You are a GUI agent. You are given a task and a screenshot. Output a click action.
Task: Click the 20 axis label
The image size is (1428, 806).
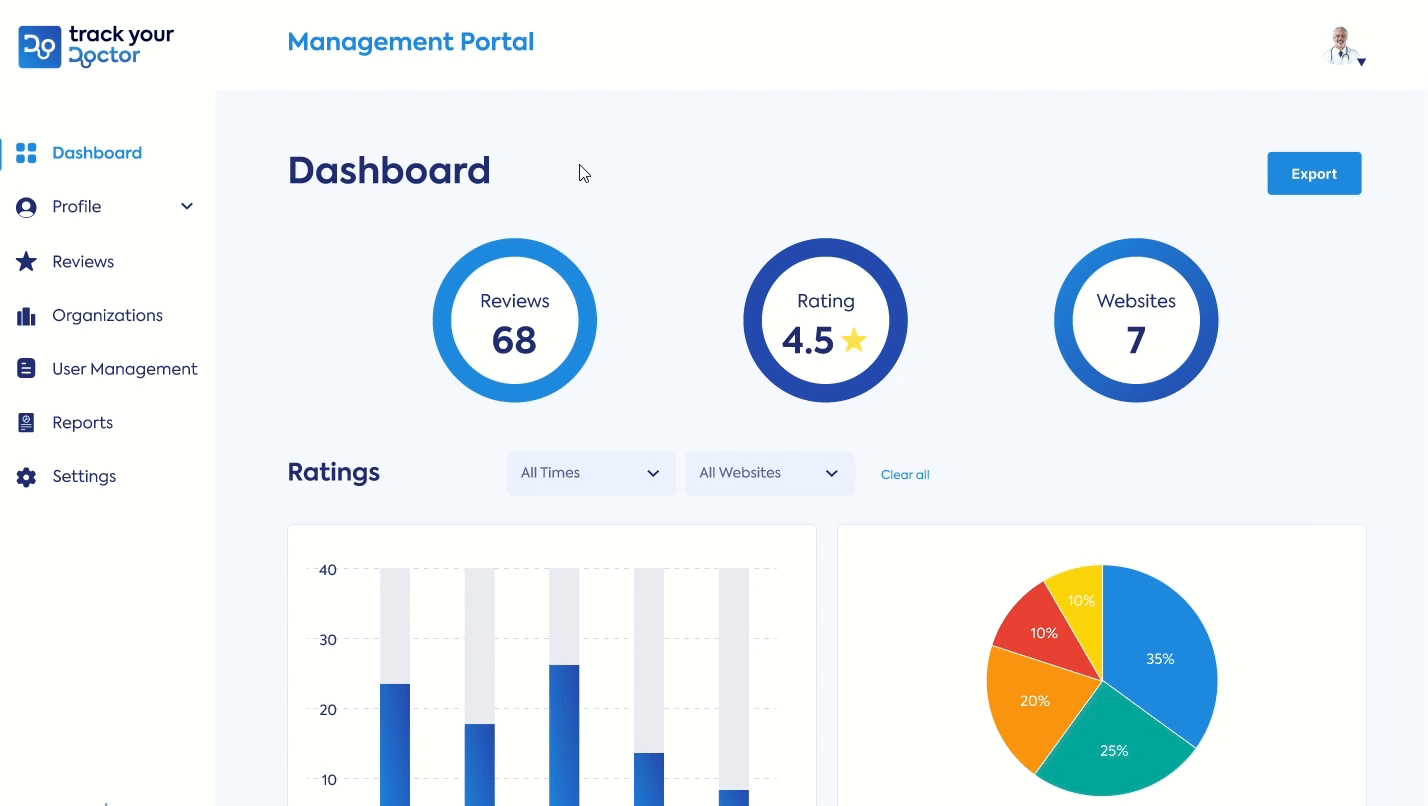coord(328,710)
